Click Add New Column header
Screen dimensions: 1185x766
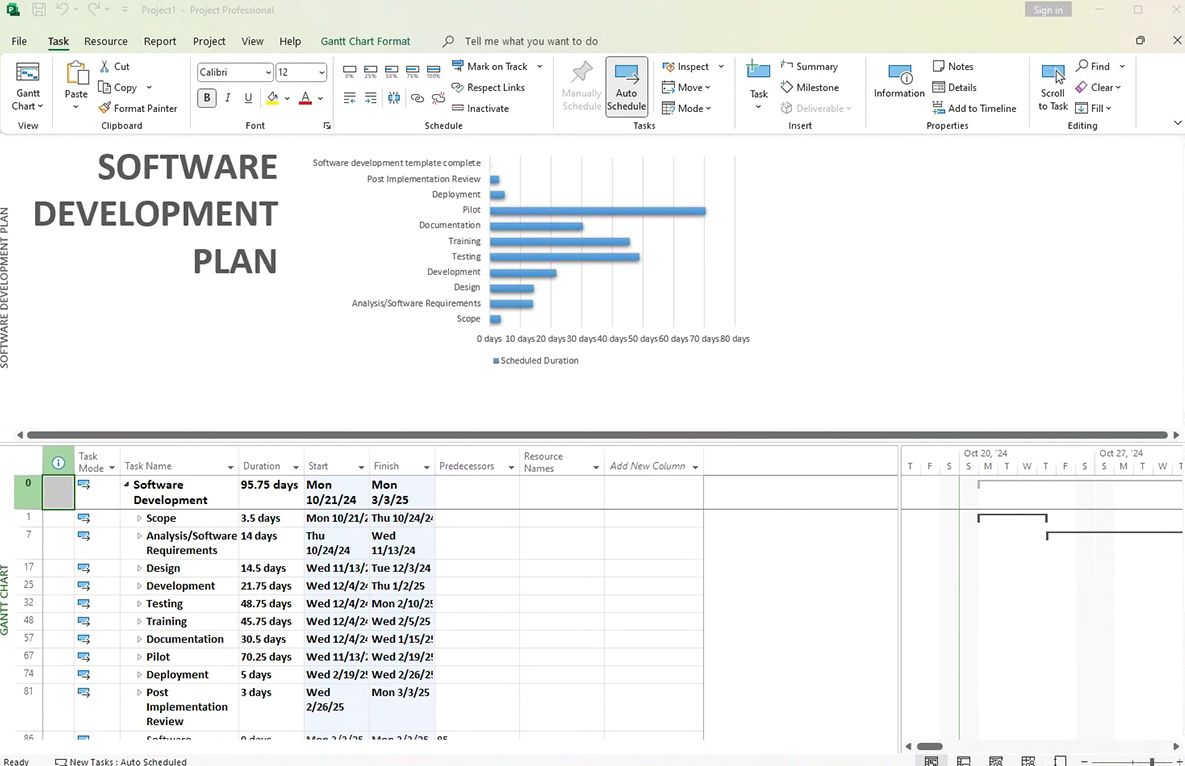point(648,466)
